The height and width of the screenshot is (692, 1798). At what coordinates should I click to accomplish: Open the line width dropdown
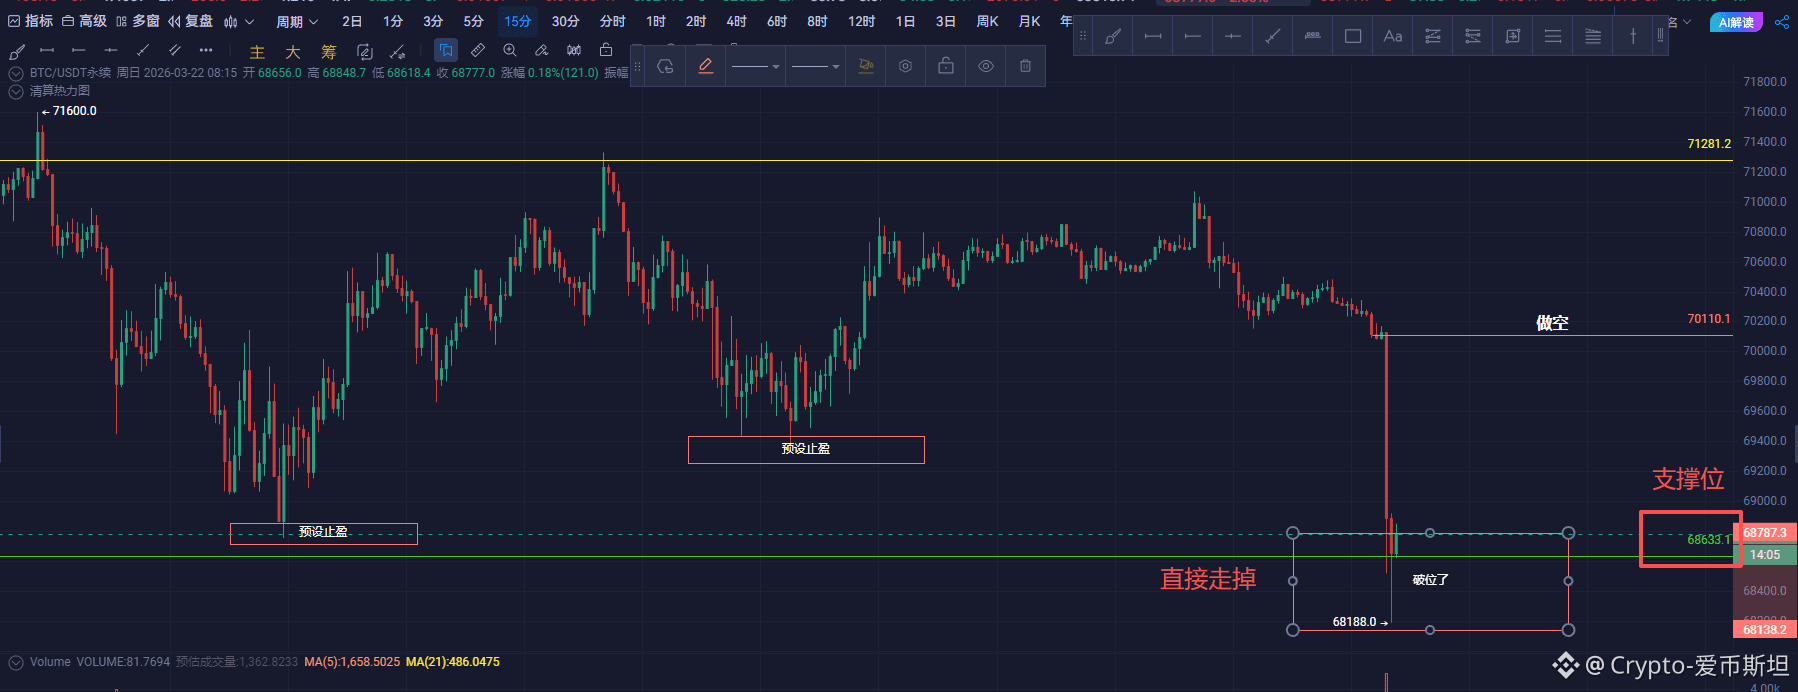(815, 66)
